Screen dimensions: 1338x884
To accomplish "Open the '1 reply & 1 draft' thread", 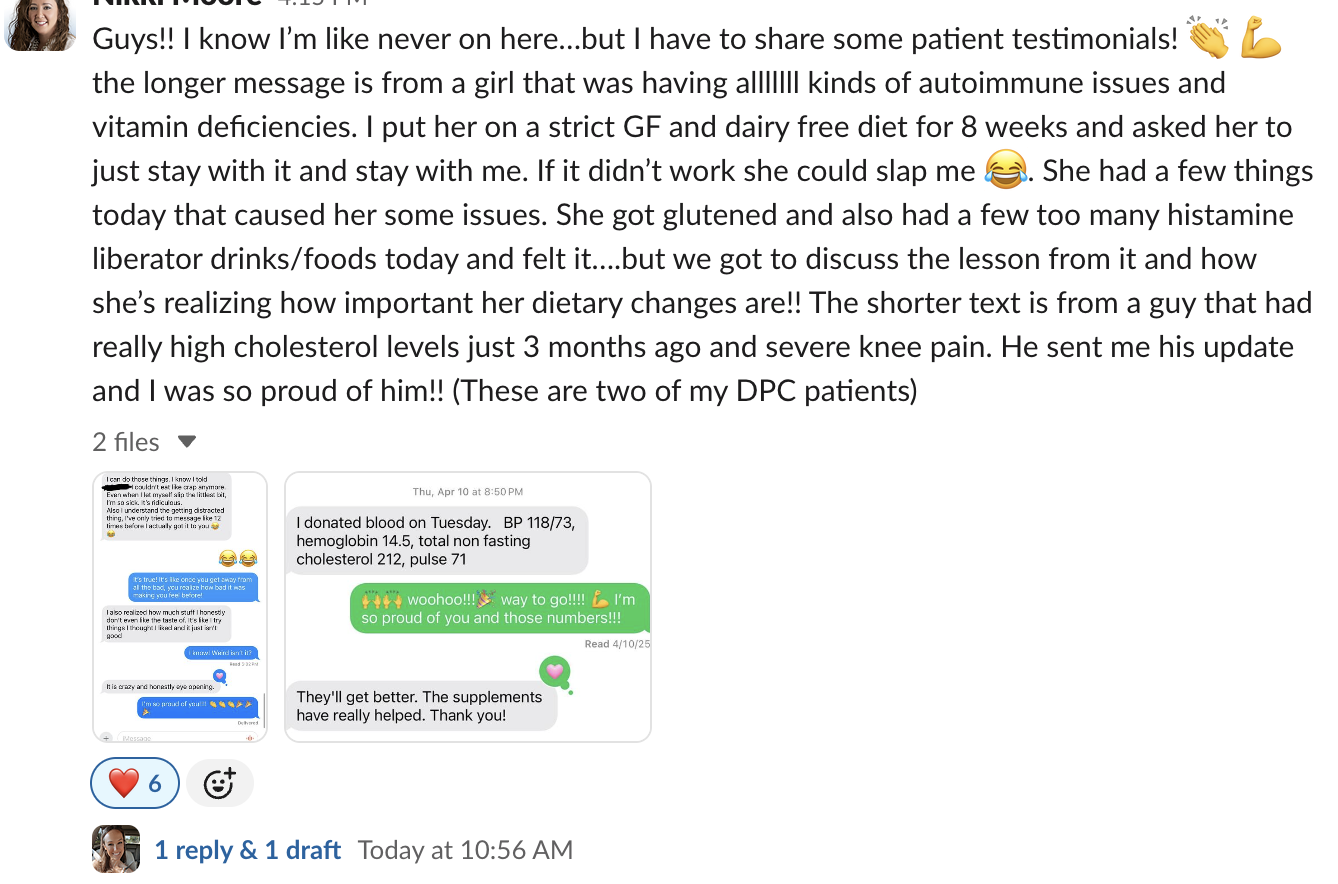I will 247,850.
